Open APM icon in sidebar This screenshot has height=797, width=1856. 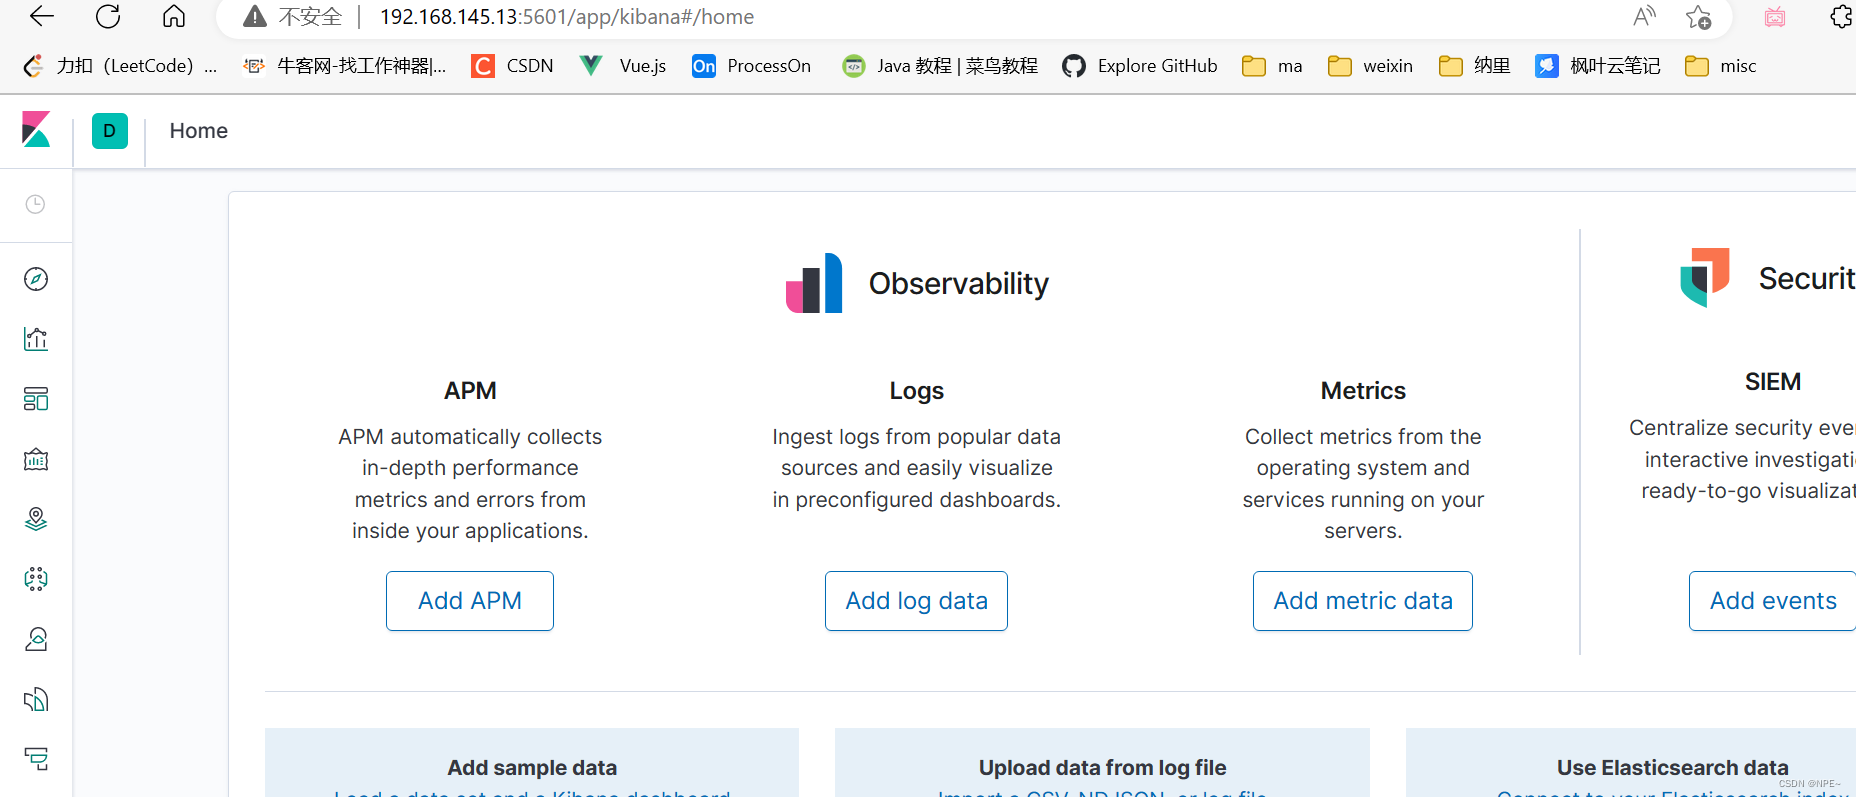(x=36, y=759)
